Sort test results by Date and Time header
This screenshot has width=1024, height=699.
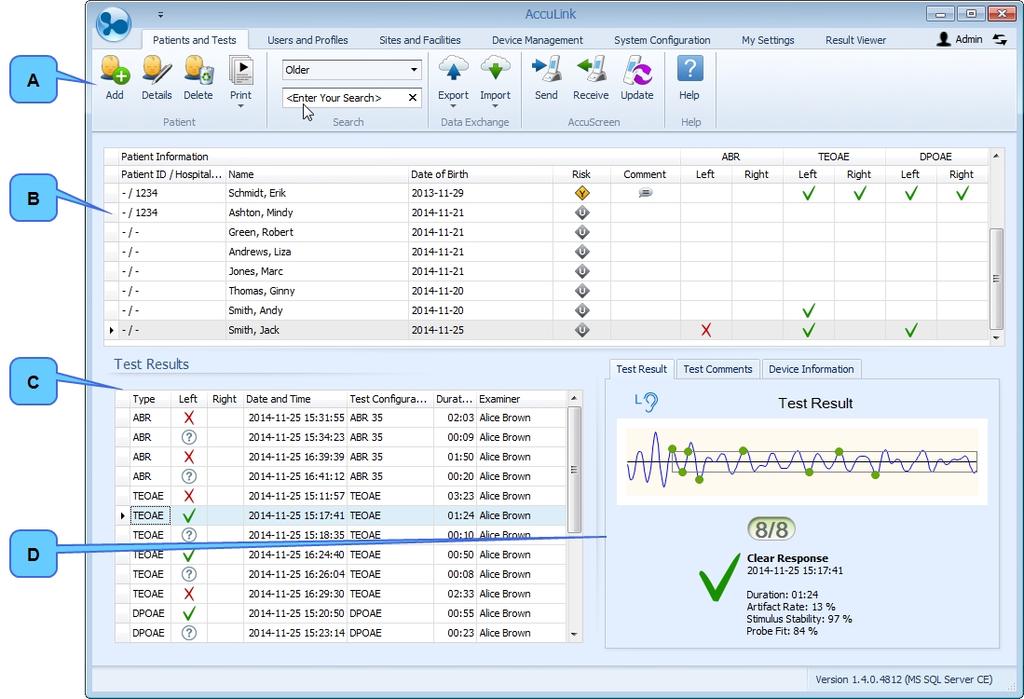(295, 399)
